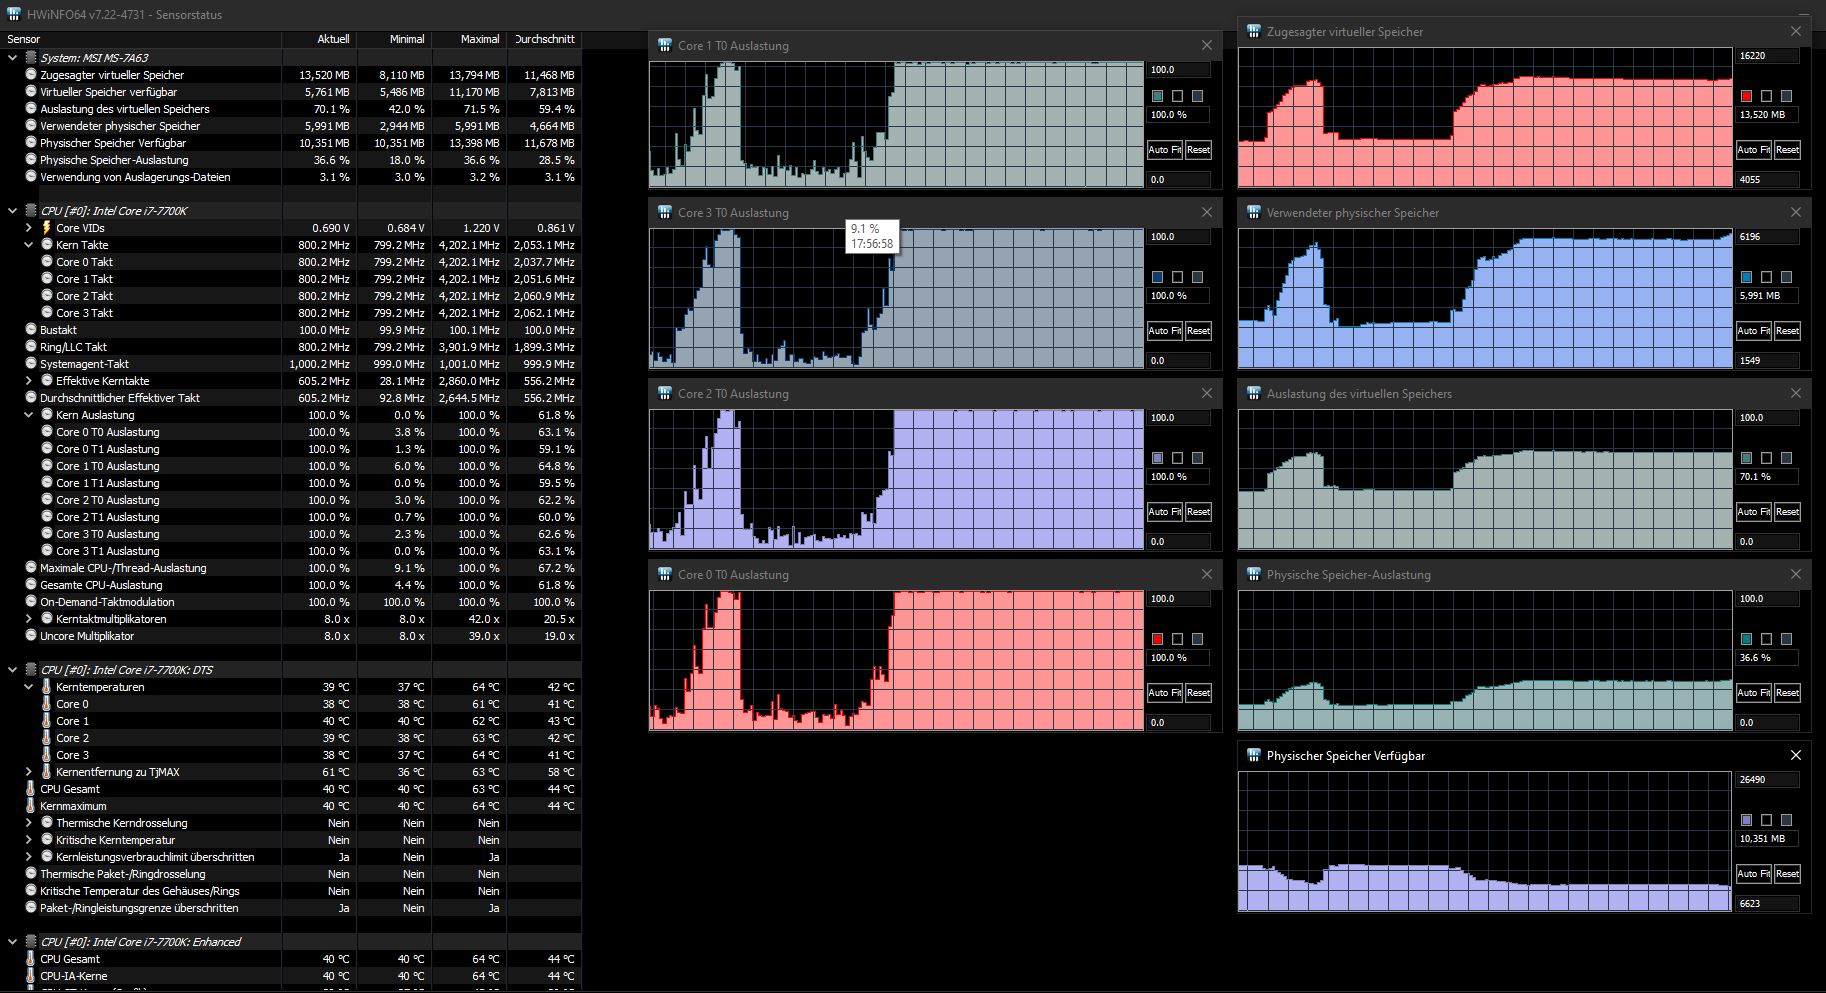Screen dimensions: 1826x993
Task: Click Reset in the Verwendeter physischer Speicher graph
Action: (1787, 331)
